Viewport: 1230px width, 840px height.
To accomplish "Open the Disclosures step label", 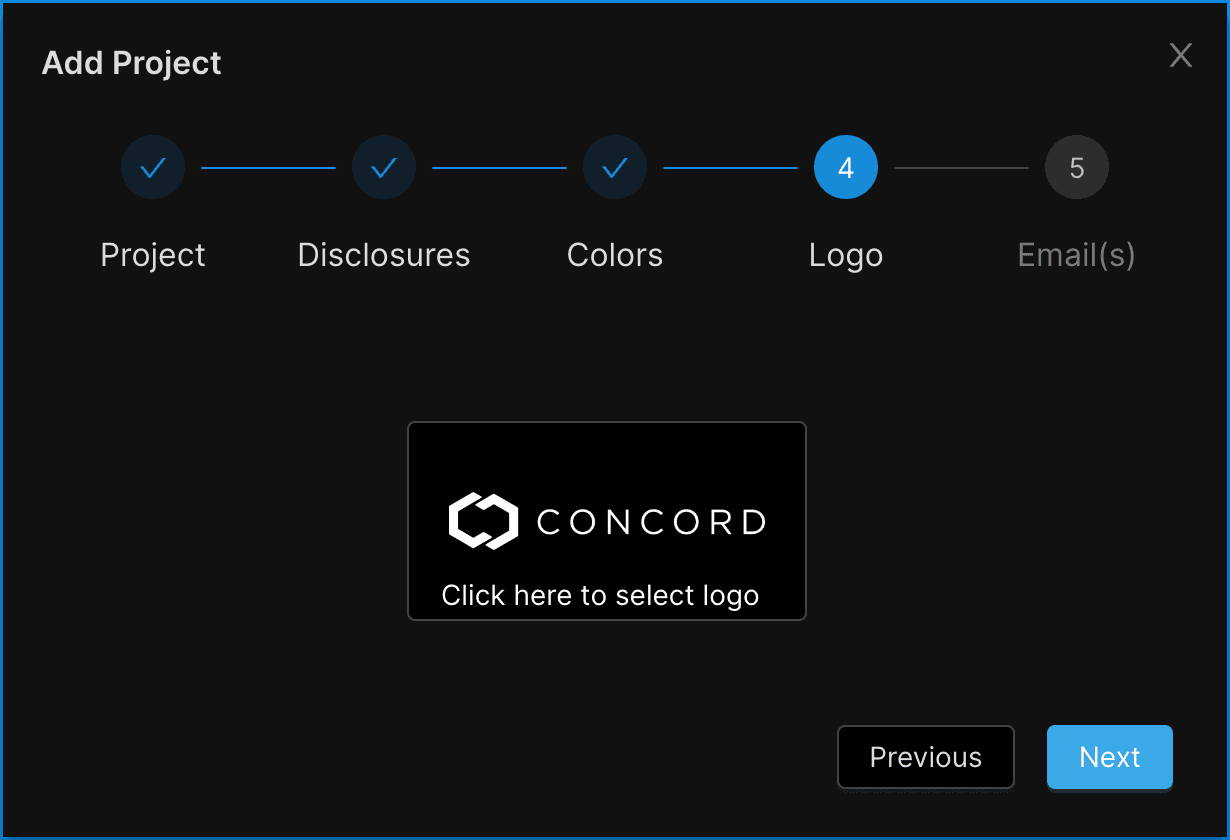I will (384, 255).
